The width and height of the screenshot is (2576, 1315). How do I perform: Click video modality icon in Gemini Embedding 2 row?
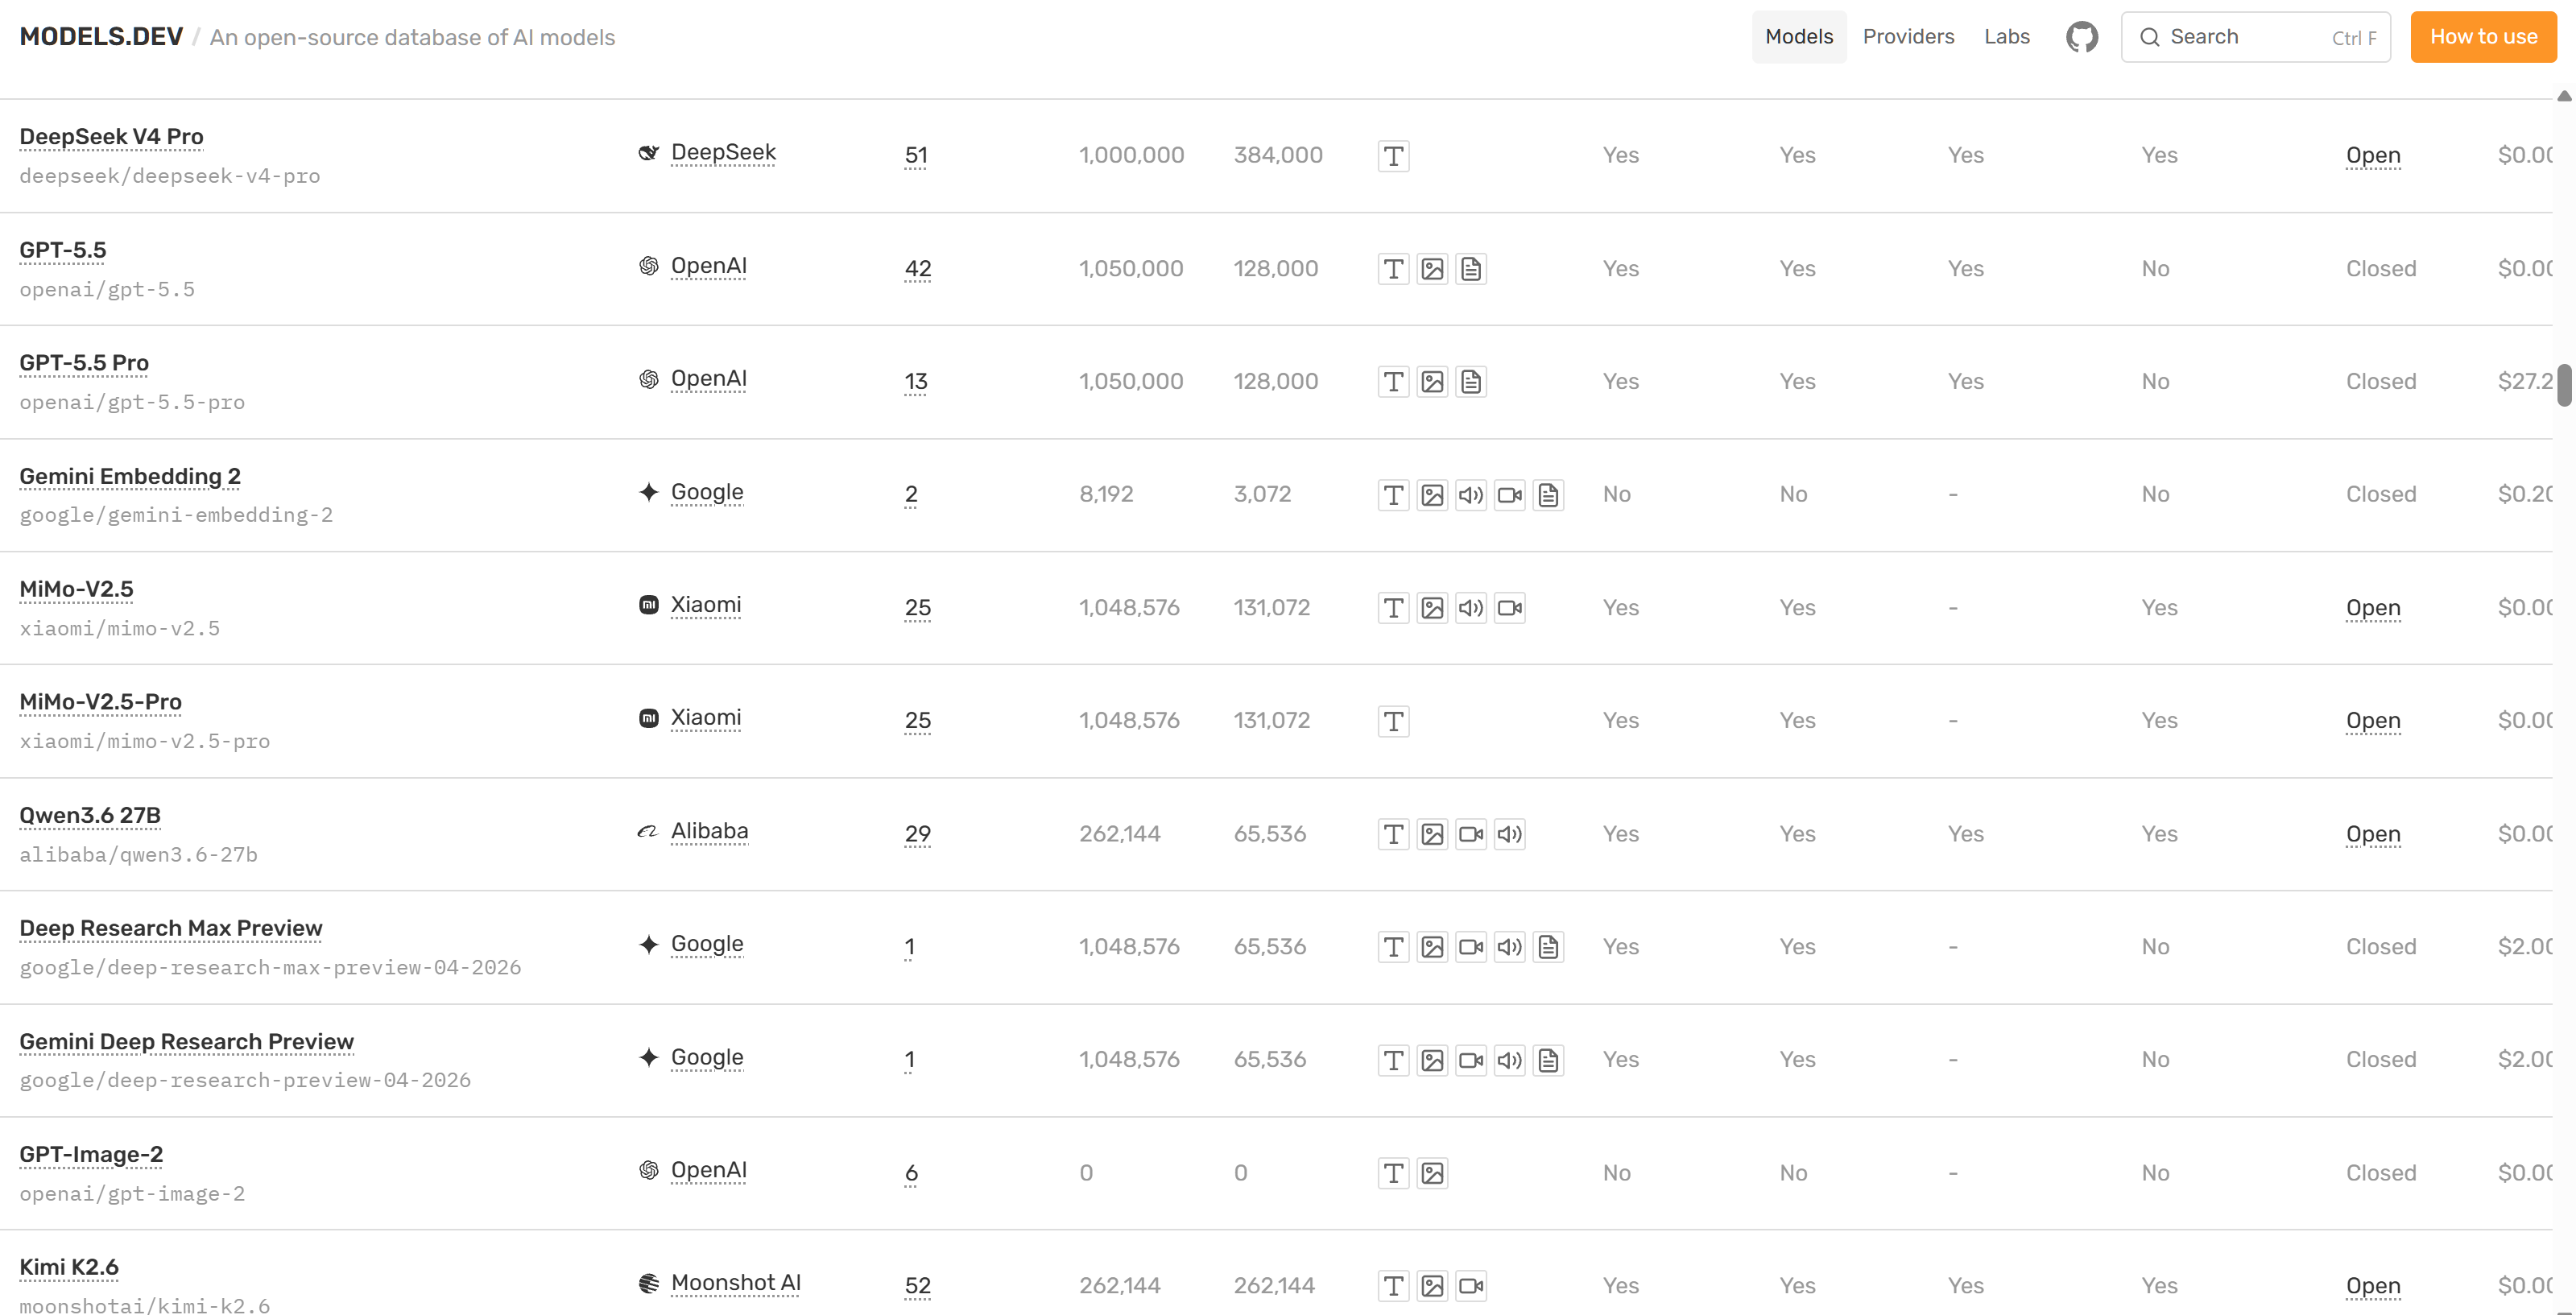pos(1510,495)
